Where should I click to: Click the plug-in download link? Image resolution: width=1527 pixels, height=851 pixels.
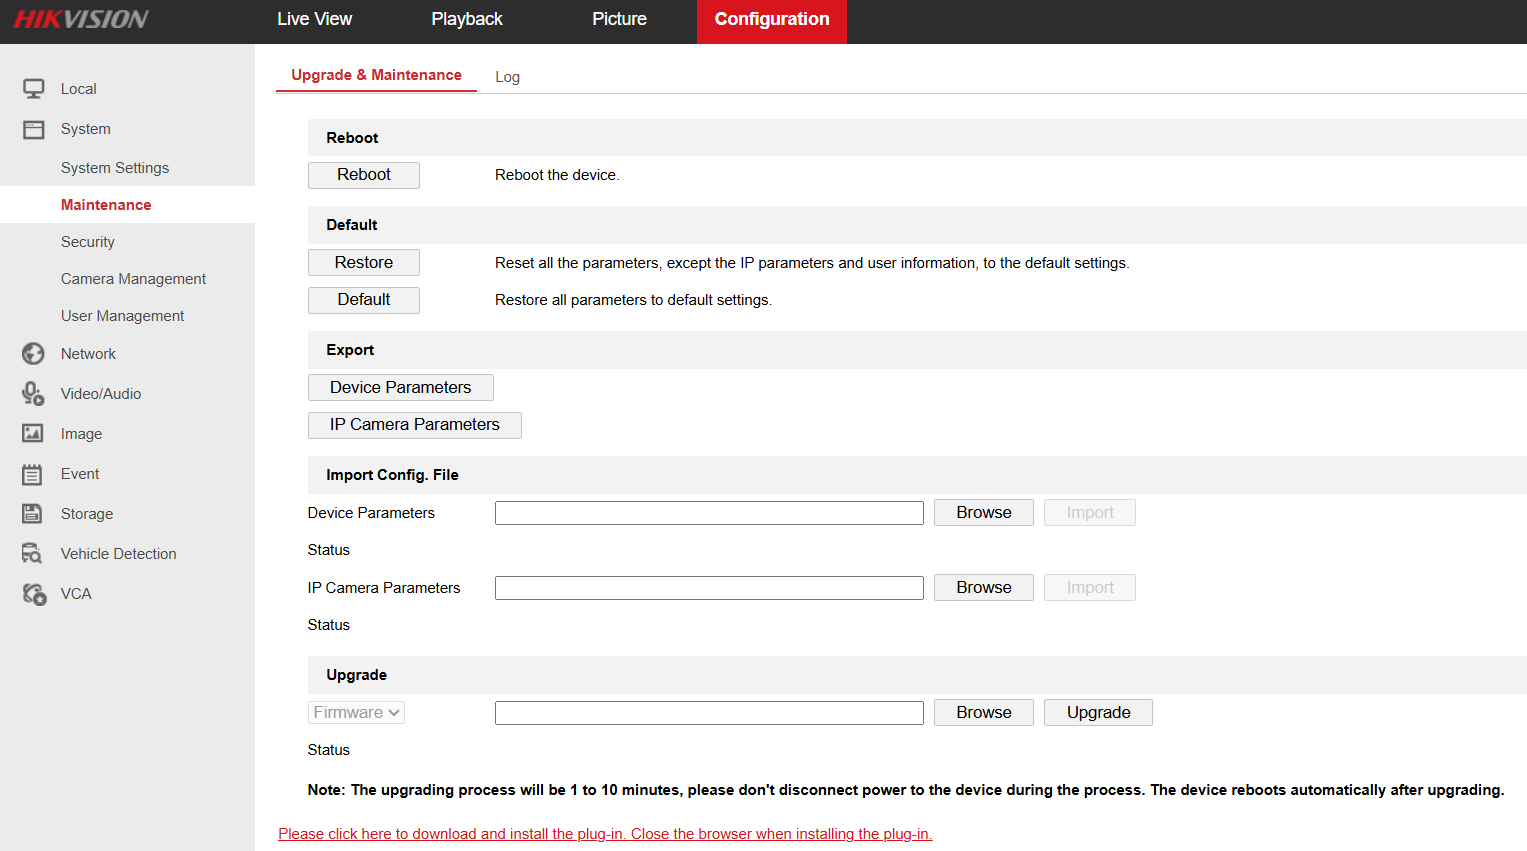pyautogui.click(x=605, y=834)
